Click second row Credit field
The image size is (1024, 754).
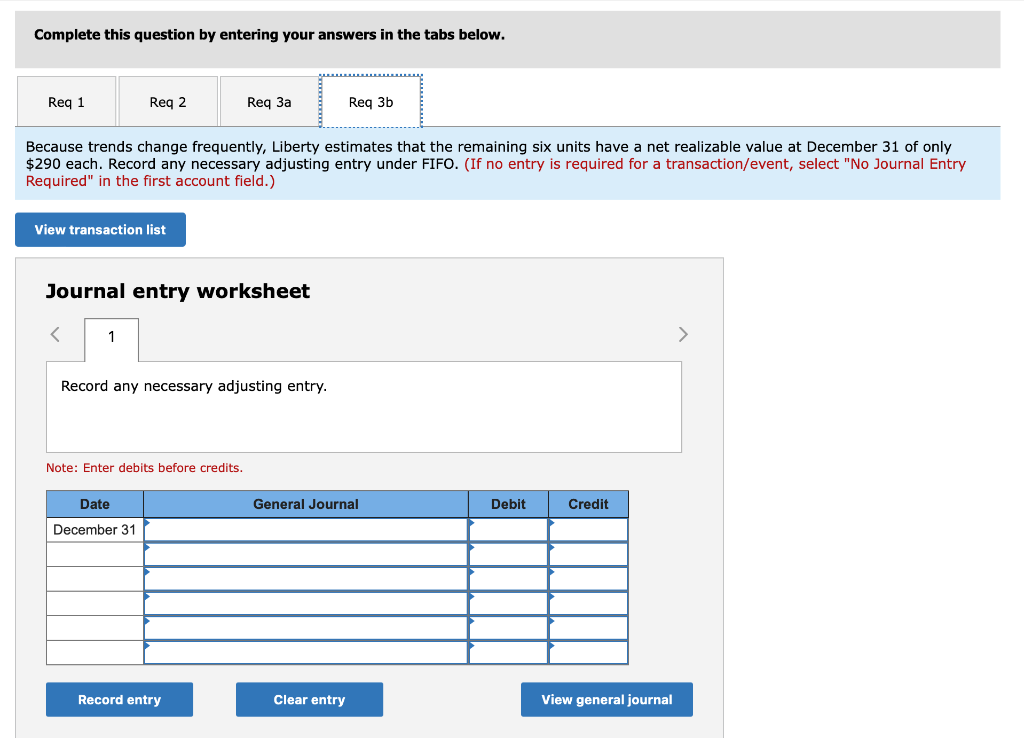coord(588,554)
